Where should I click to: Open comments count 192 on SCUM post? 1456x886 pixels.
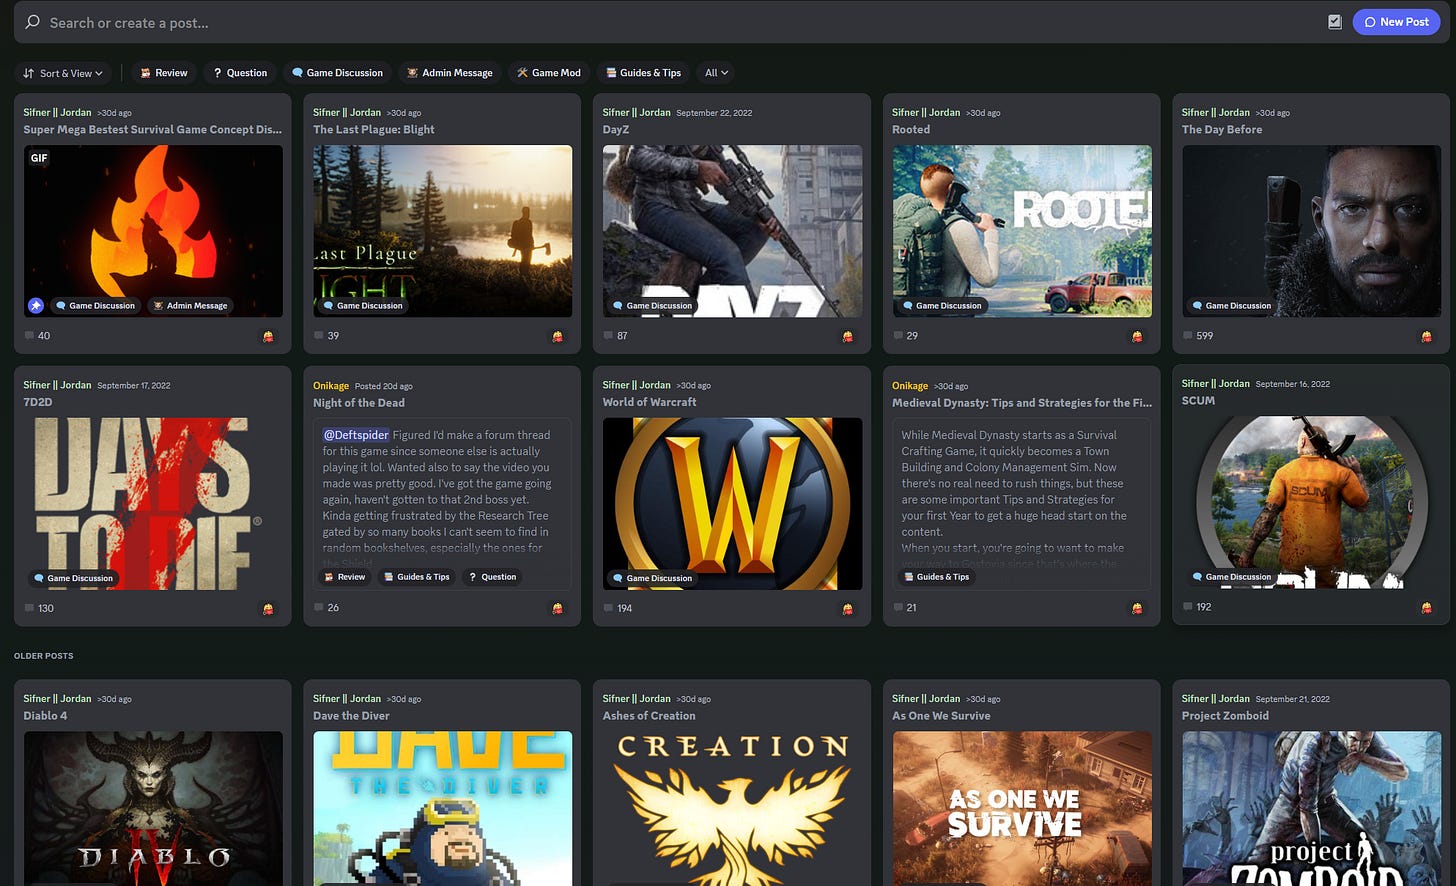tap(1197, 607)
